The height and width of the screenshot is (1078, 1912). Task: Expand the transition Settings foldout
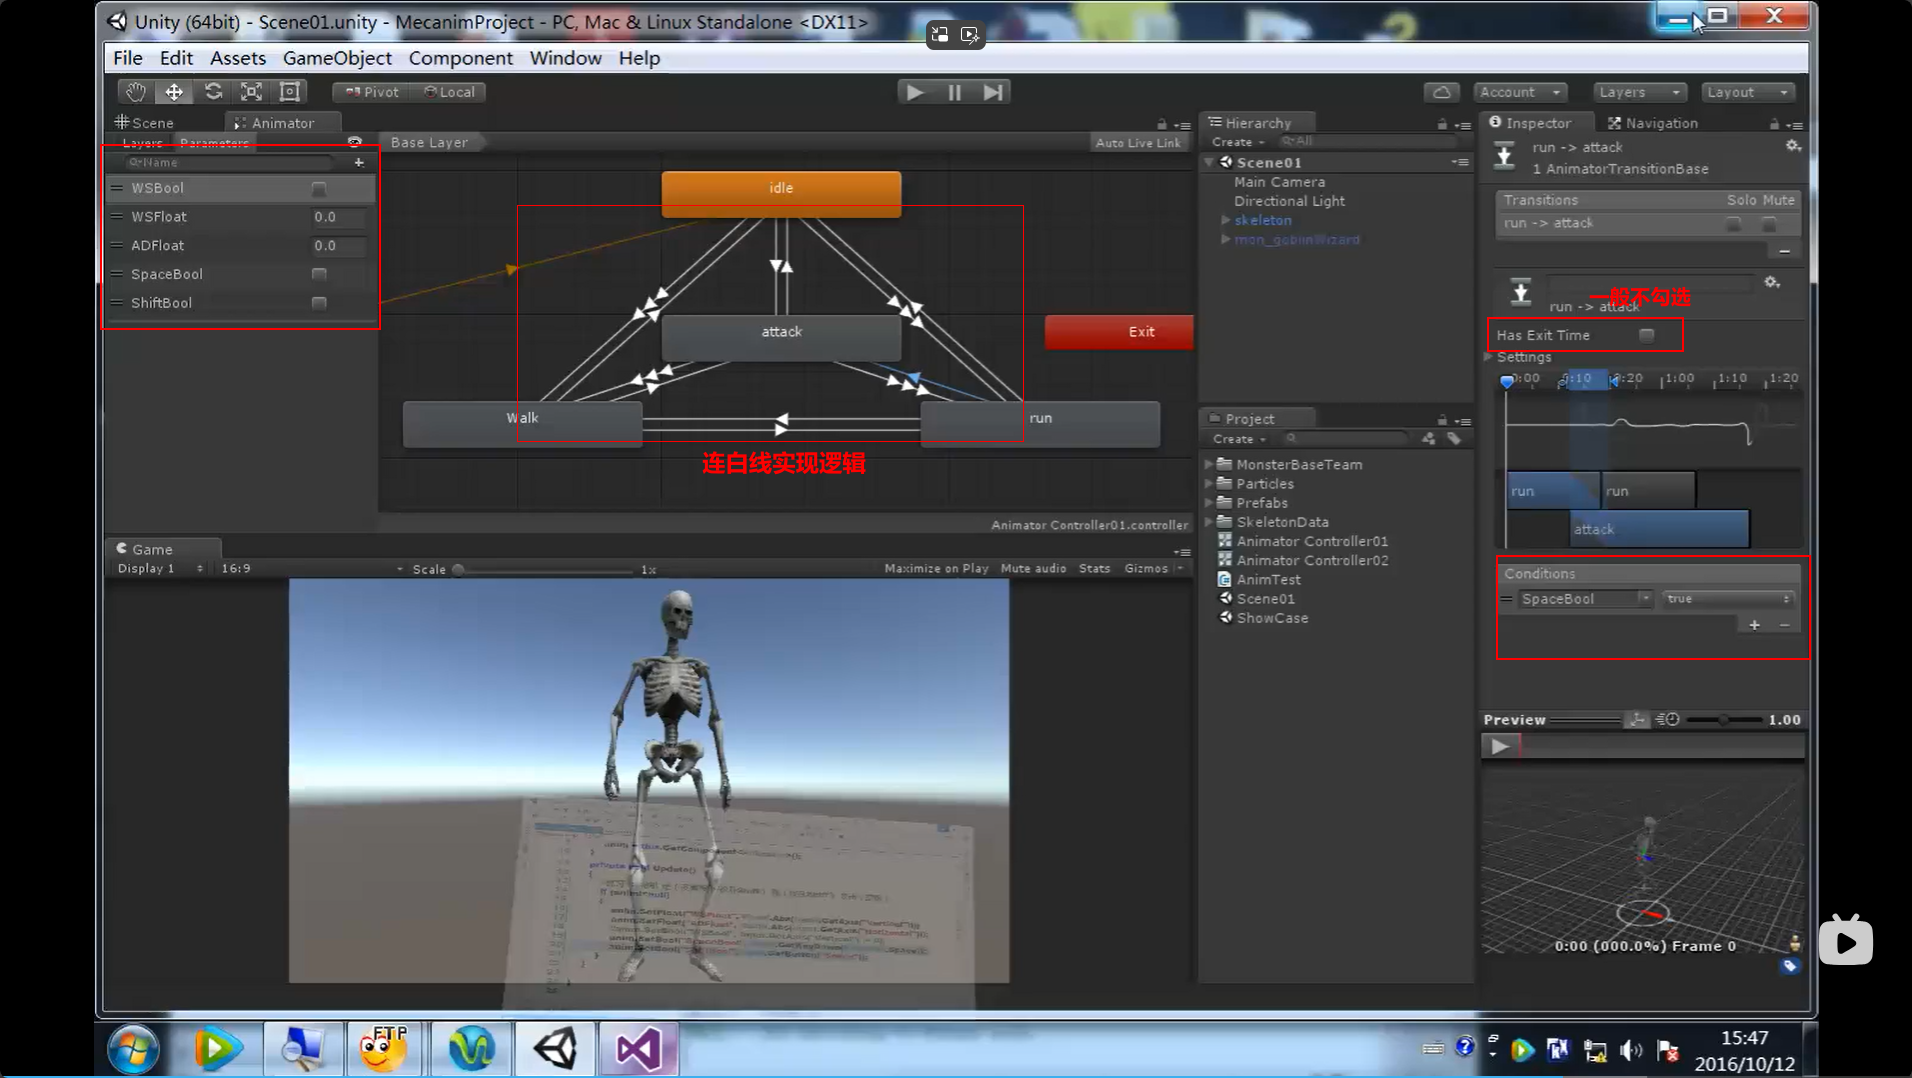tap(1488, 357)
